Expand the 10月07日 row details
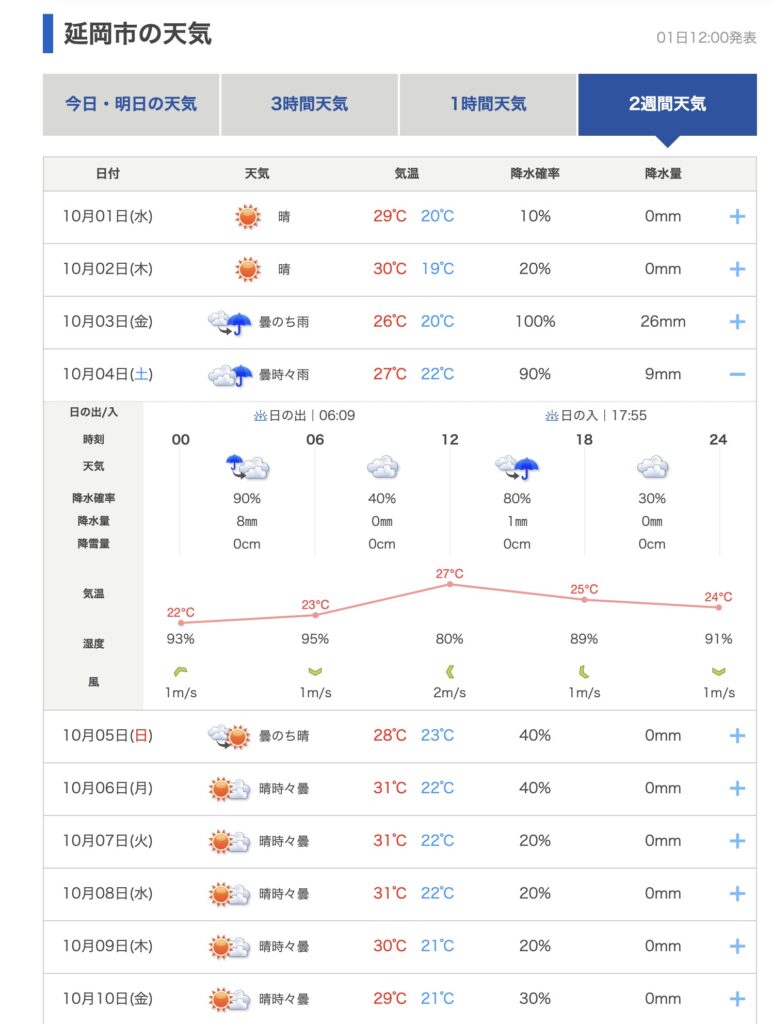Image resolution: width=773 pixels, height=1024 pixels. point(737,841)
